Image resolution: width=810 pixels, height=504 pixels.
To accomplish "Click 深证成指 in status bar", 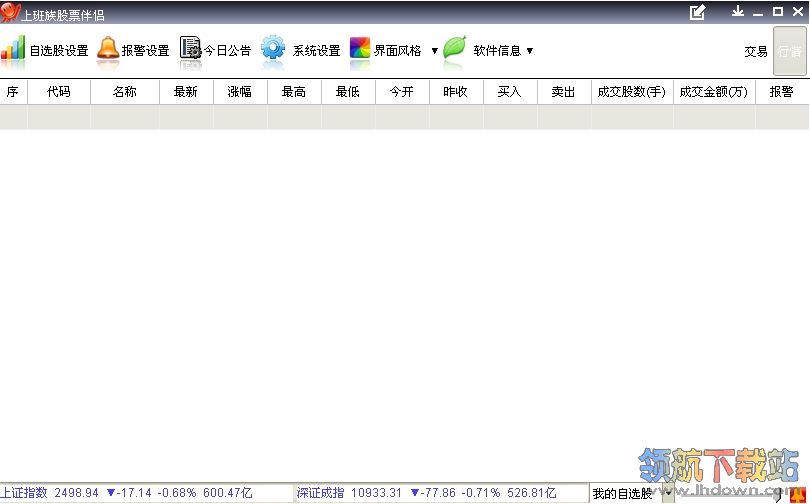I will (x=320, y=493).
